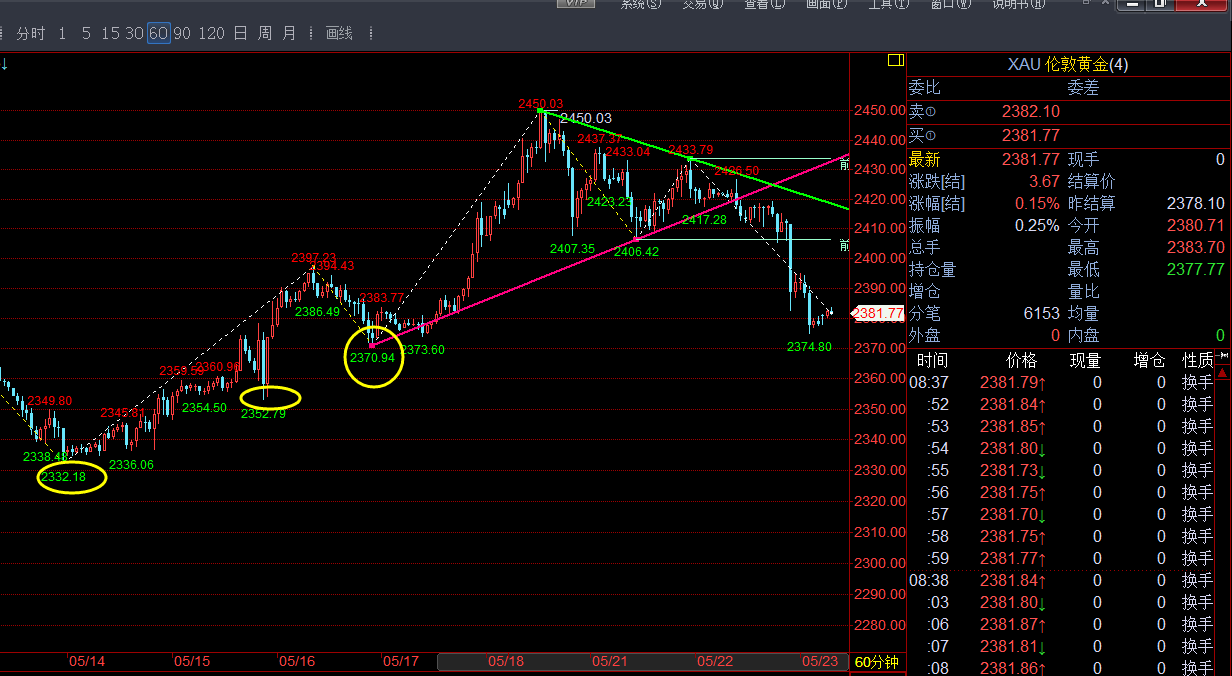The height and width of the screenshot is (676, 1232).
Task: Click the yellow panel layout icon
Action: click(x=895, y=61)
